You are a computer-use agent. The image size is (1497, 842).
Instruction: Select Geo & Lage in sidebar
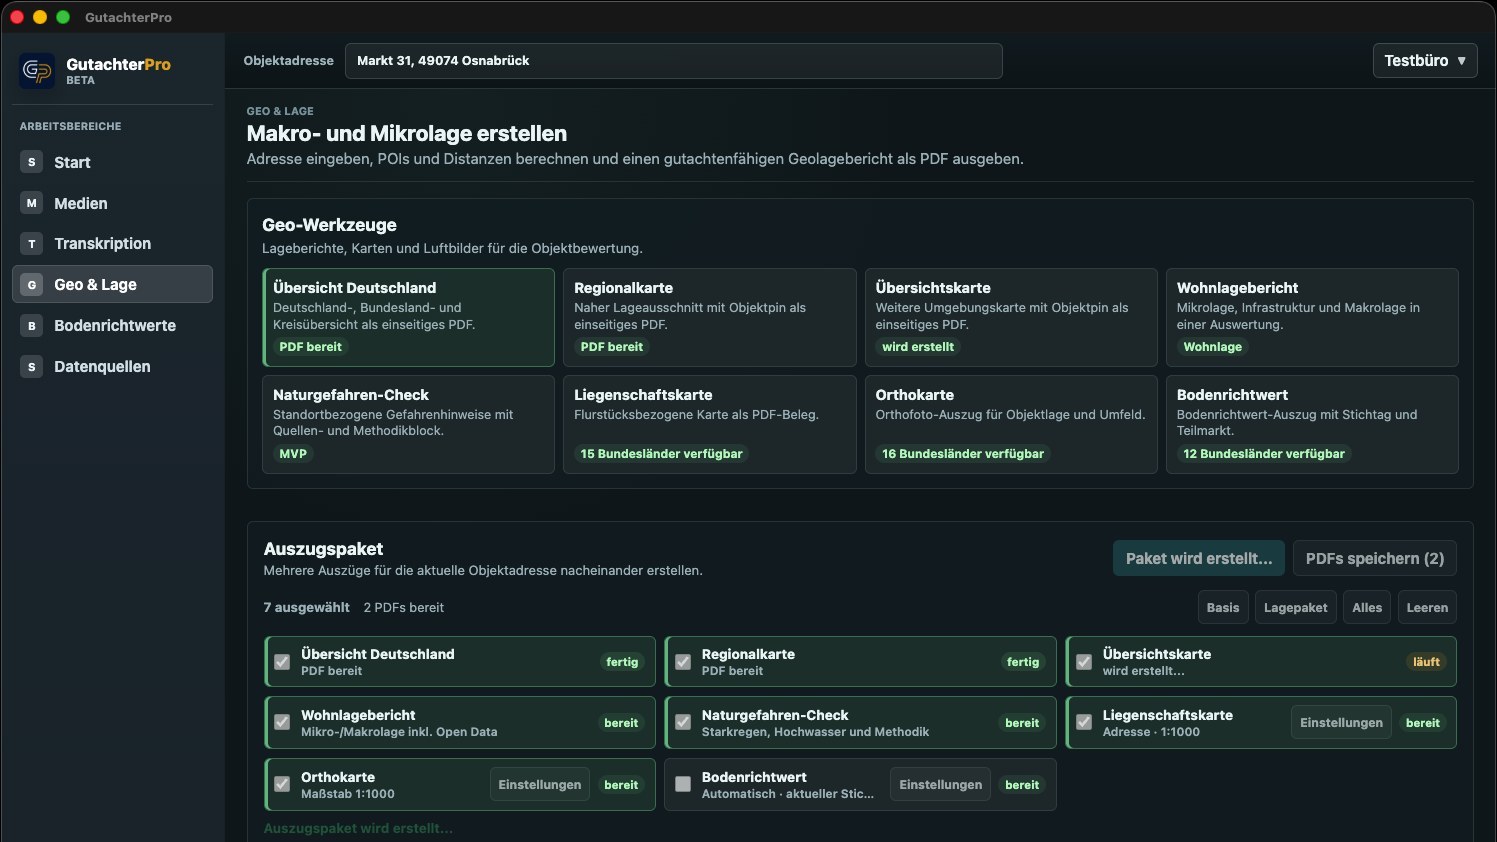pos(112,284)
